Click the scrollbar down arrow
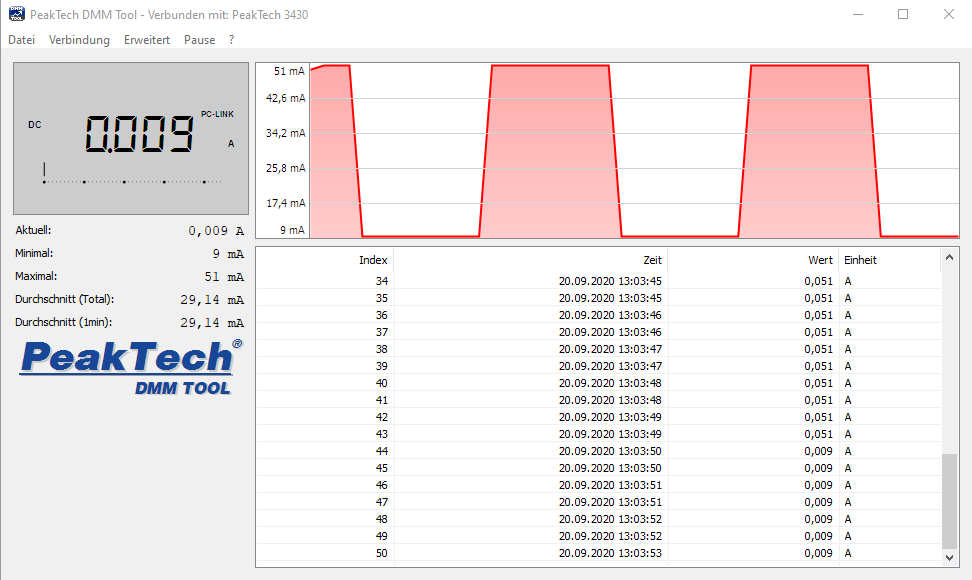 pyautogui.click(x=950, y=557)
